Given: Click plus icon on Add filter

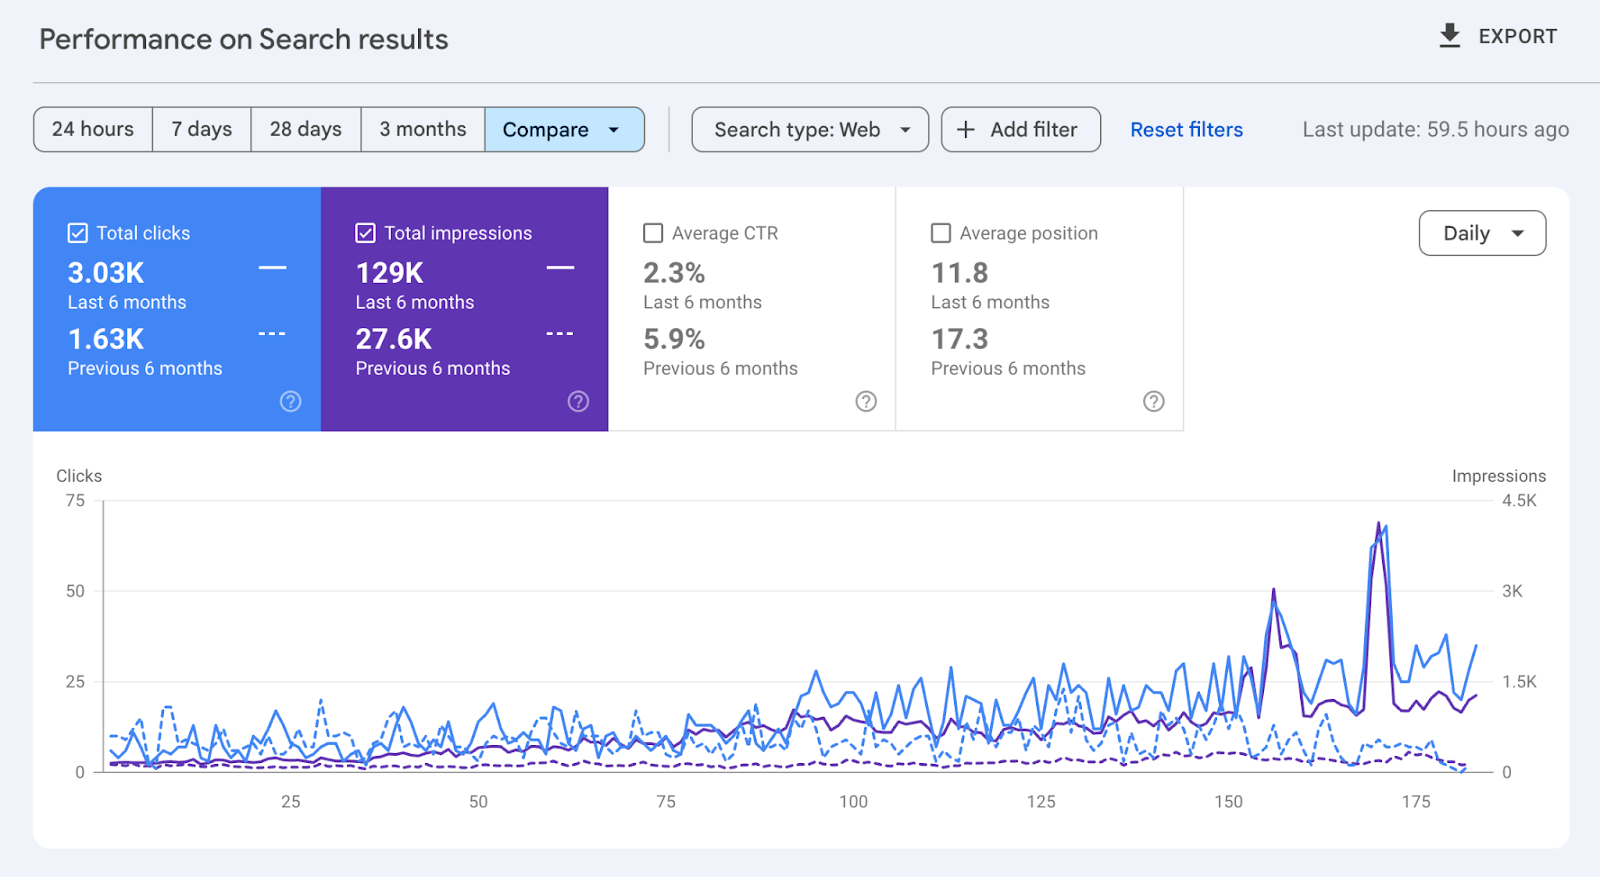Looking at the screenshot, I should 965,130.
